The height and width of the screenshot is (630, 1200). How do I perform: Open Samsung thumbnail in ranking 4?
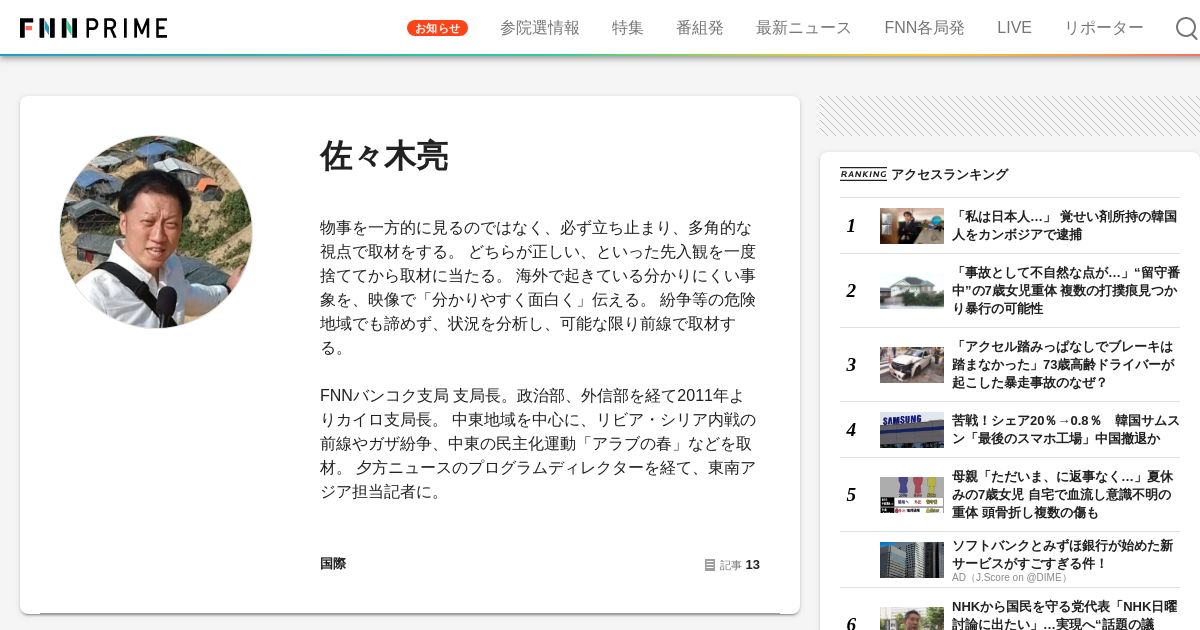912,430
